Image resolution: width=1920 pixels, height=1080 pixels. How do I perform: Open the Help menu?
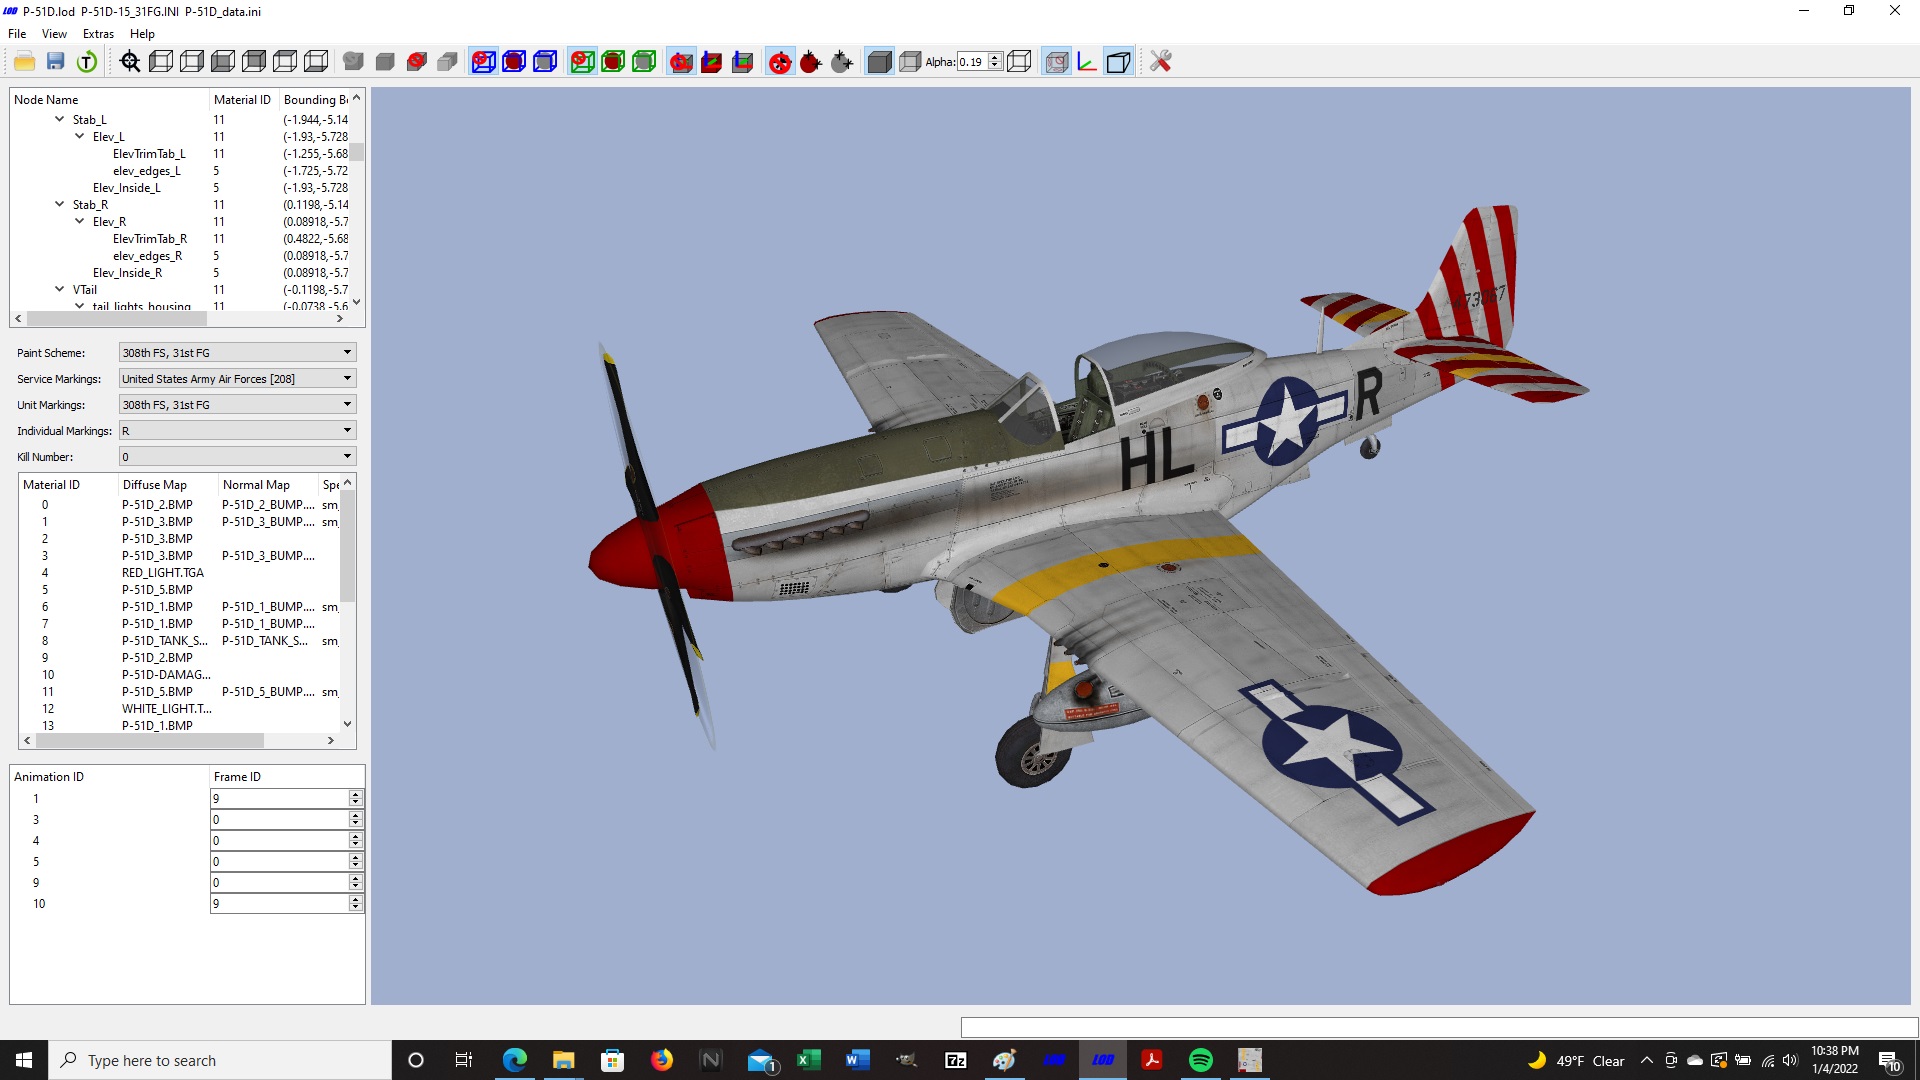pos(142,33)
